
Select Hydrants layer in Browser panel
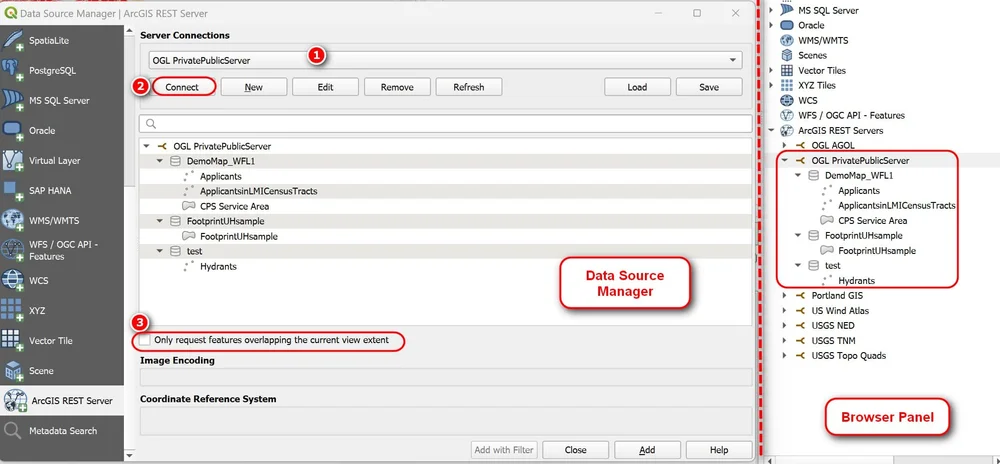pyautogui.click(x=857, y=280)
